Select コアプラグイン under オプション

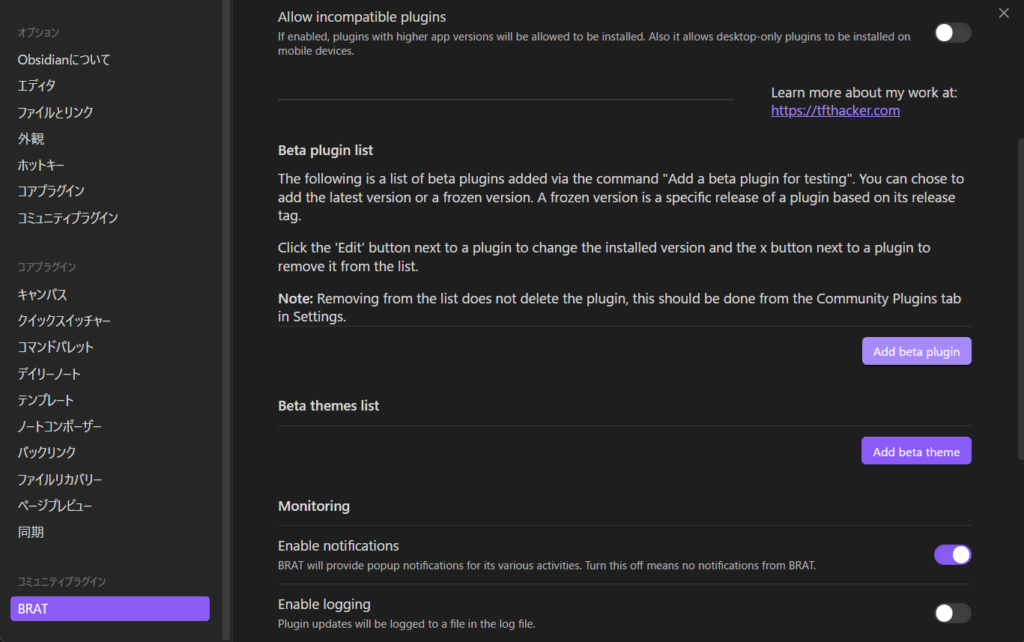point(51,191)
